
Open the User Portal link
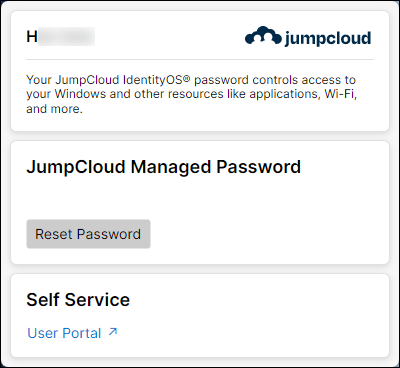pyautogui.click(x=64, y=333)
